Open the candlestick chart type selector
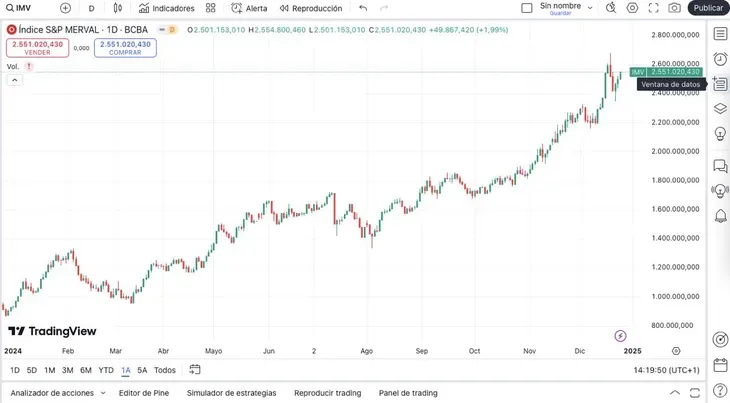 (x=118, y=8)
